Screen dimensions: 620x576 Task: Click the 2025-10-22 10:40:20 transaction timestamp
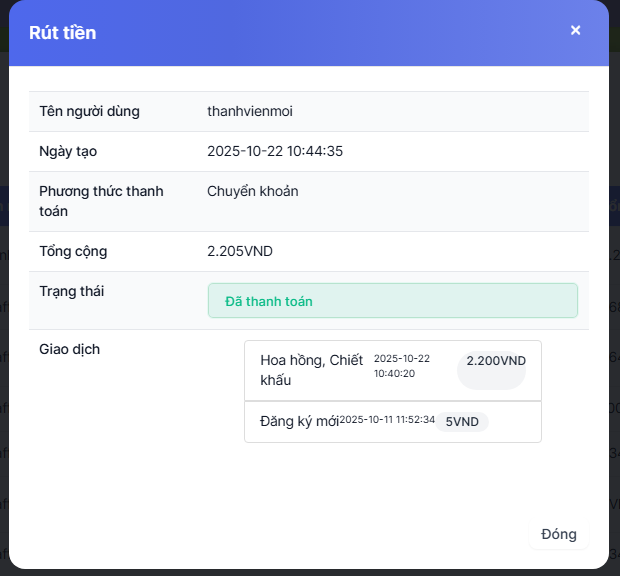(x=401, y=366)
